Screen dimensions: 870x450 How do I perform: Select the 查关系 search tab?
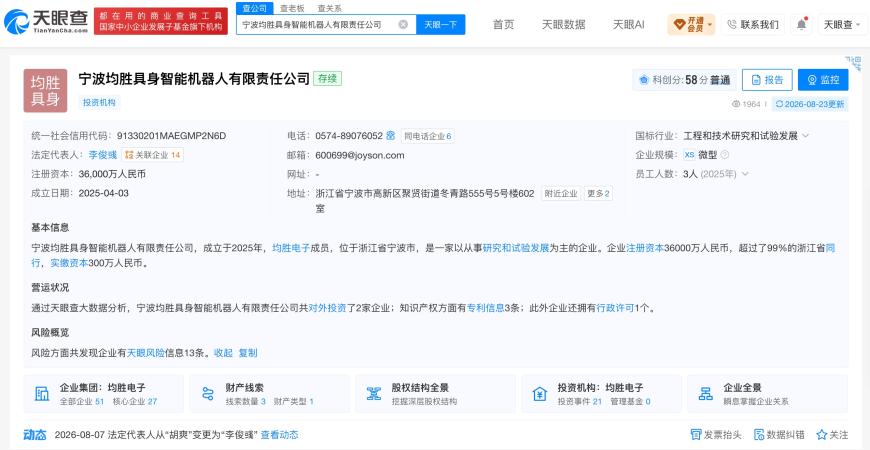click(x=330, y=8)
